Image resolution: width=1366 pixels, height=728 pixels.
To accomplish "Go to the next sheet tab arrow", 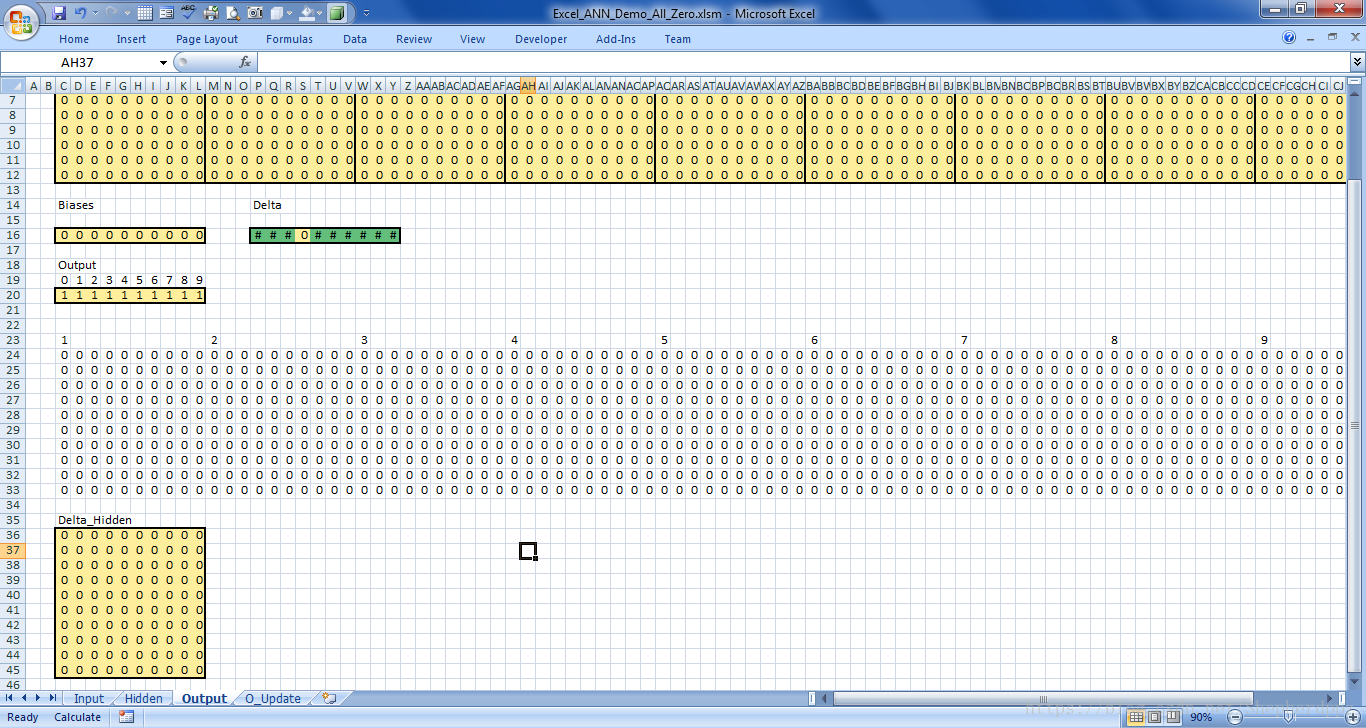I will [x=39, y=698].
